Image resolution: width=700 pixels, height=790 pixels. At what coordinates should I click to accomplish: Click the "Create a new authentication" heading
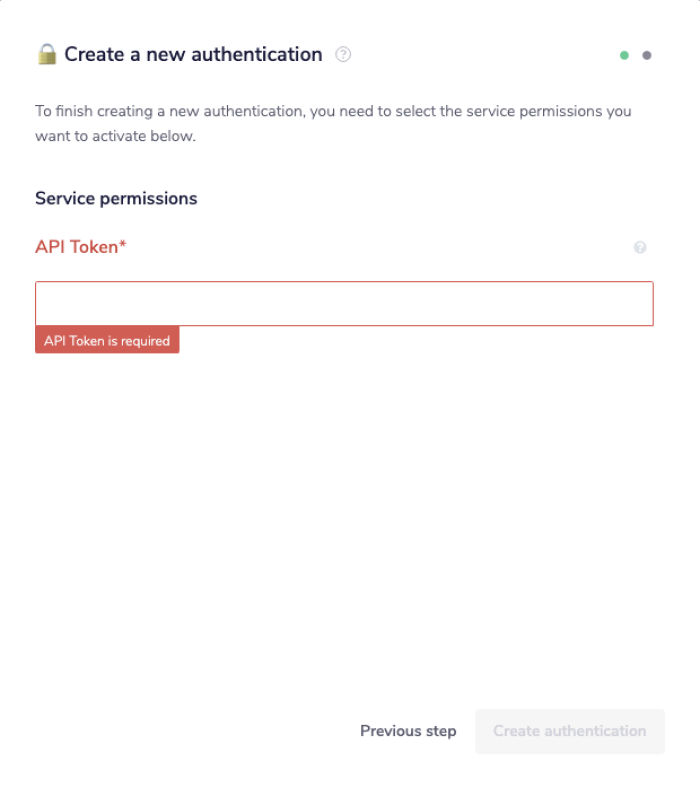point(193,54)
